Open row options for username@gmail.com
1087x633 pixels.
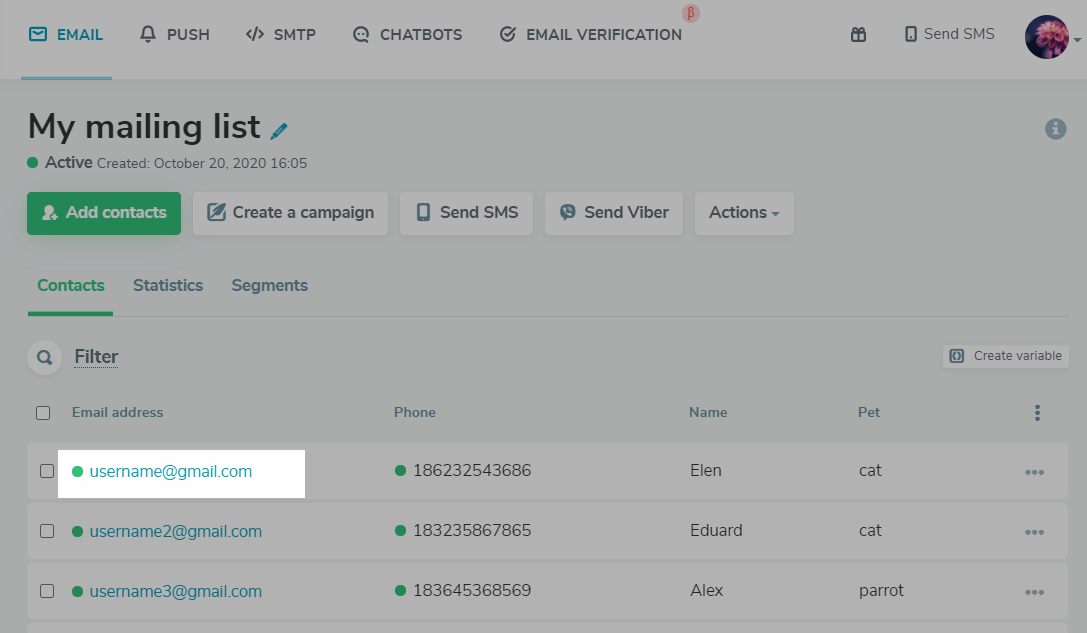click(1034, 472)
